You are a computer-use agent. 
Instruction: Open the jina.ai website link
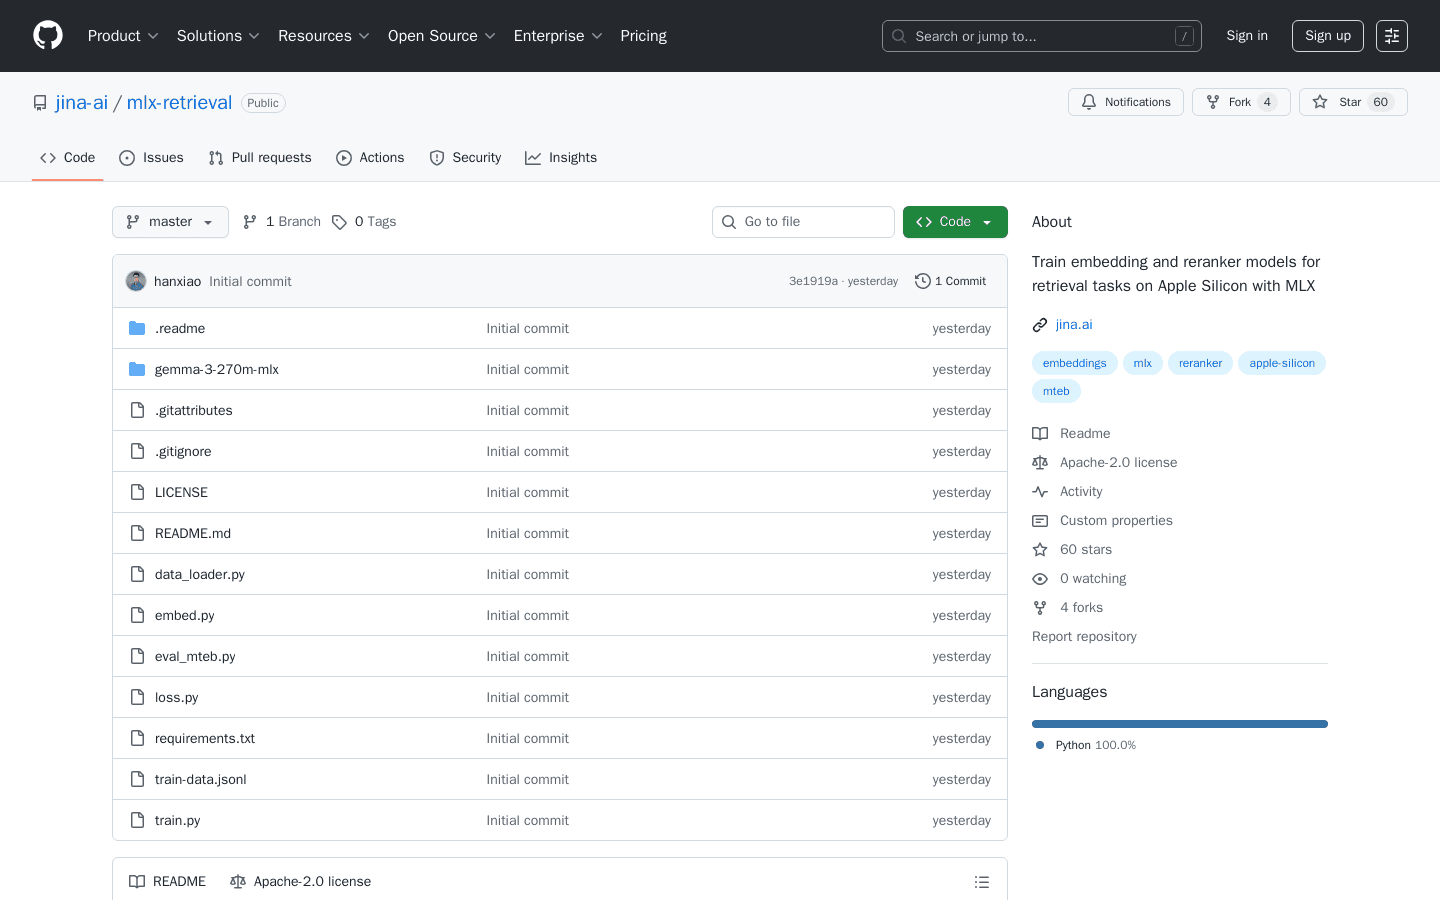tap(1073, 324)
